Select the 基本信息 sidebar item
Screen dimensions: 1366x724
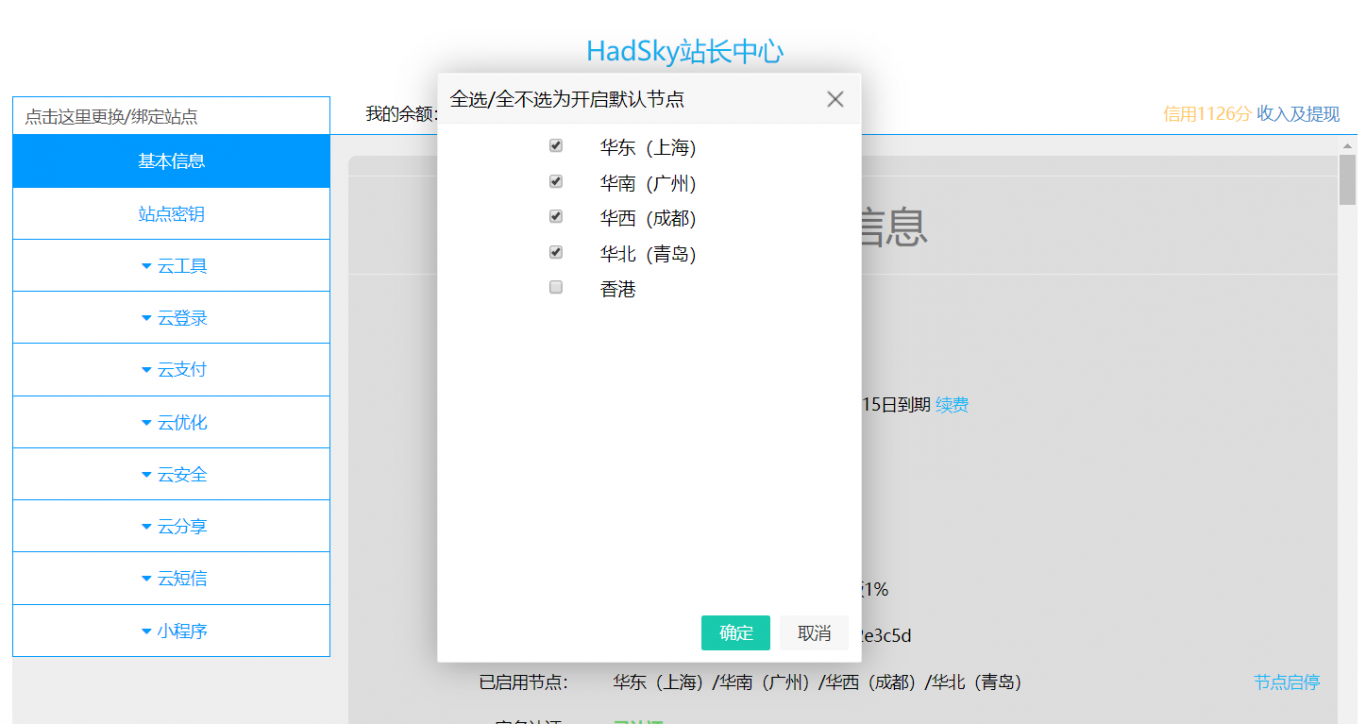pos(171,161)
